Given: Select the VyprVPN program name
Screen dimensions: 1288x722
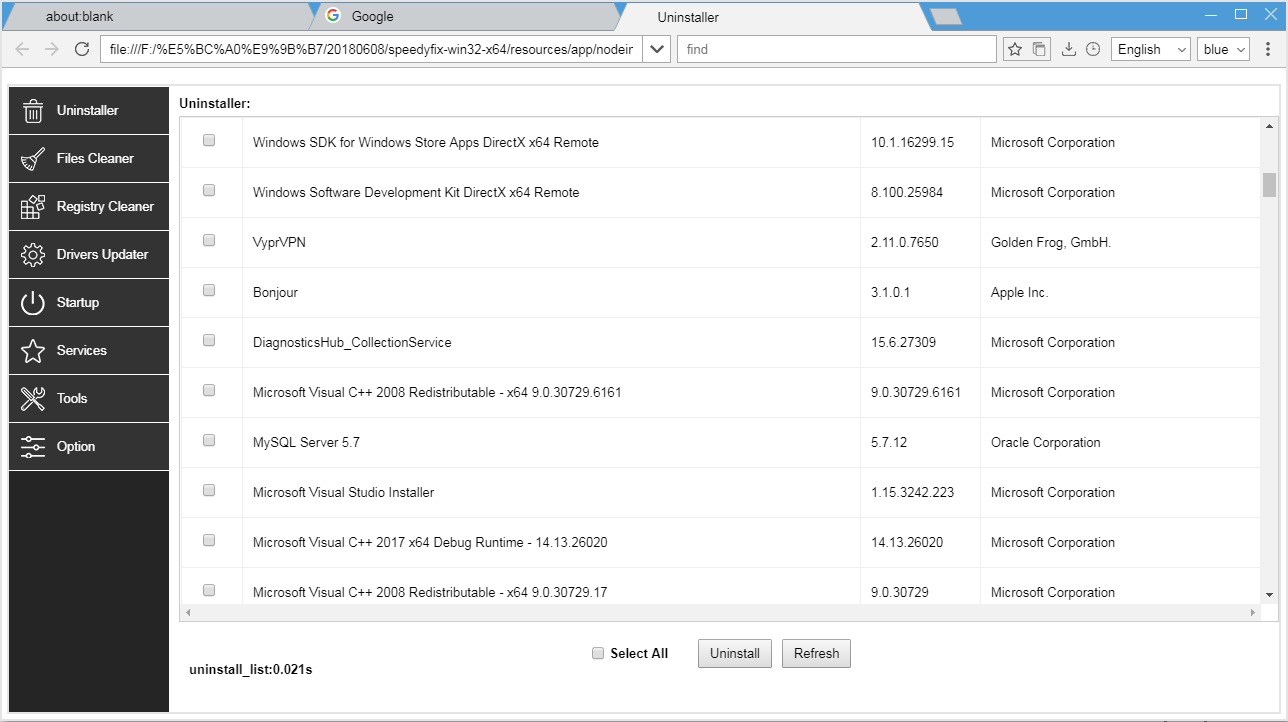Looking at the screenshot, I should 279,242.
